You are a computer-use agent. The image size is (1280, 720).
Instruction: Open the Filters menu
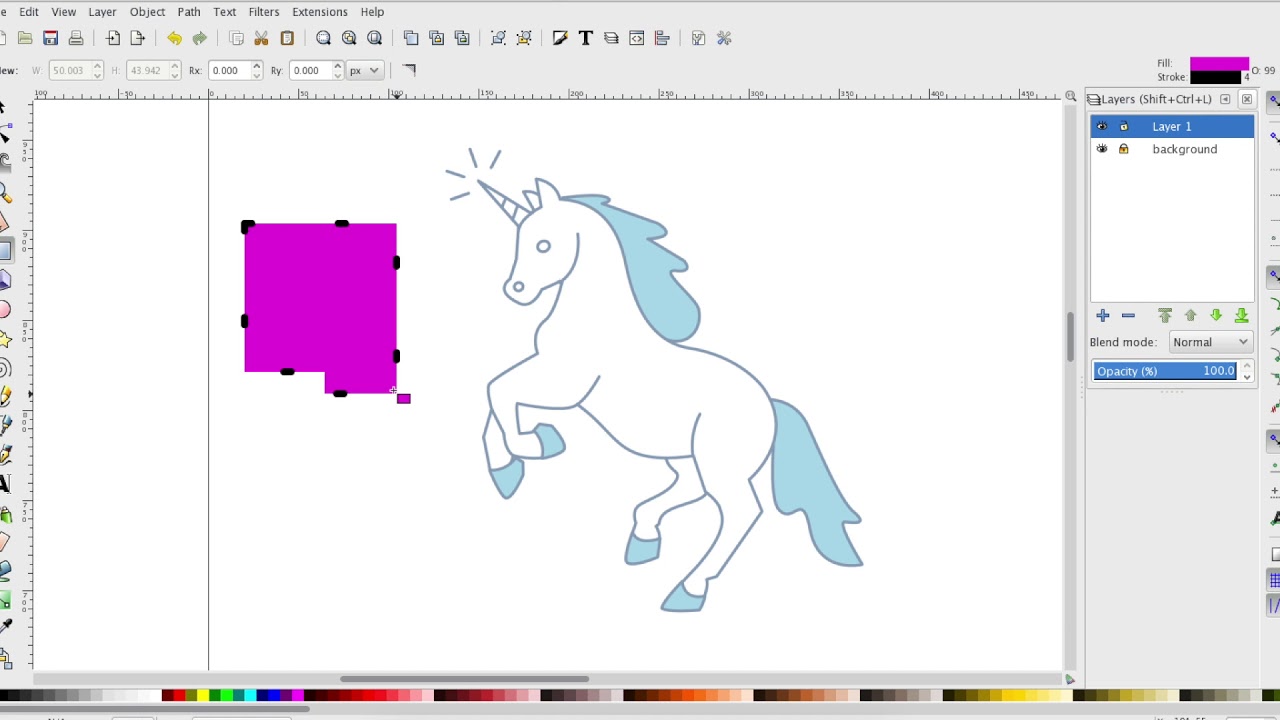pyautogui.click(x=264, y=12)
